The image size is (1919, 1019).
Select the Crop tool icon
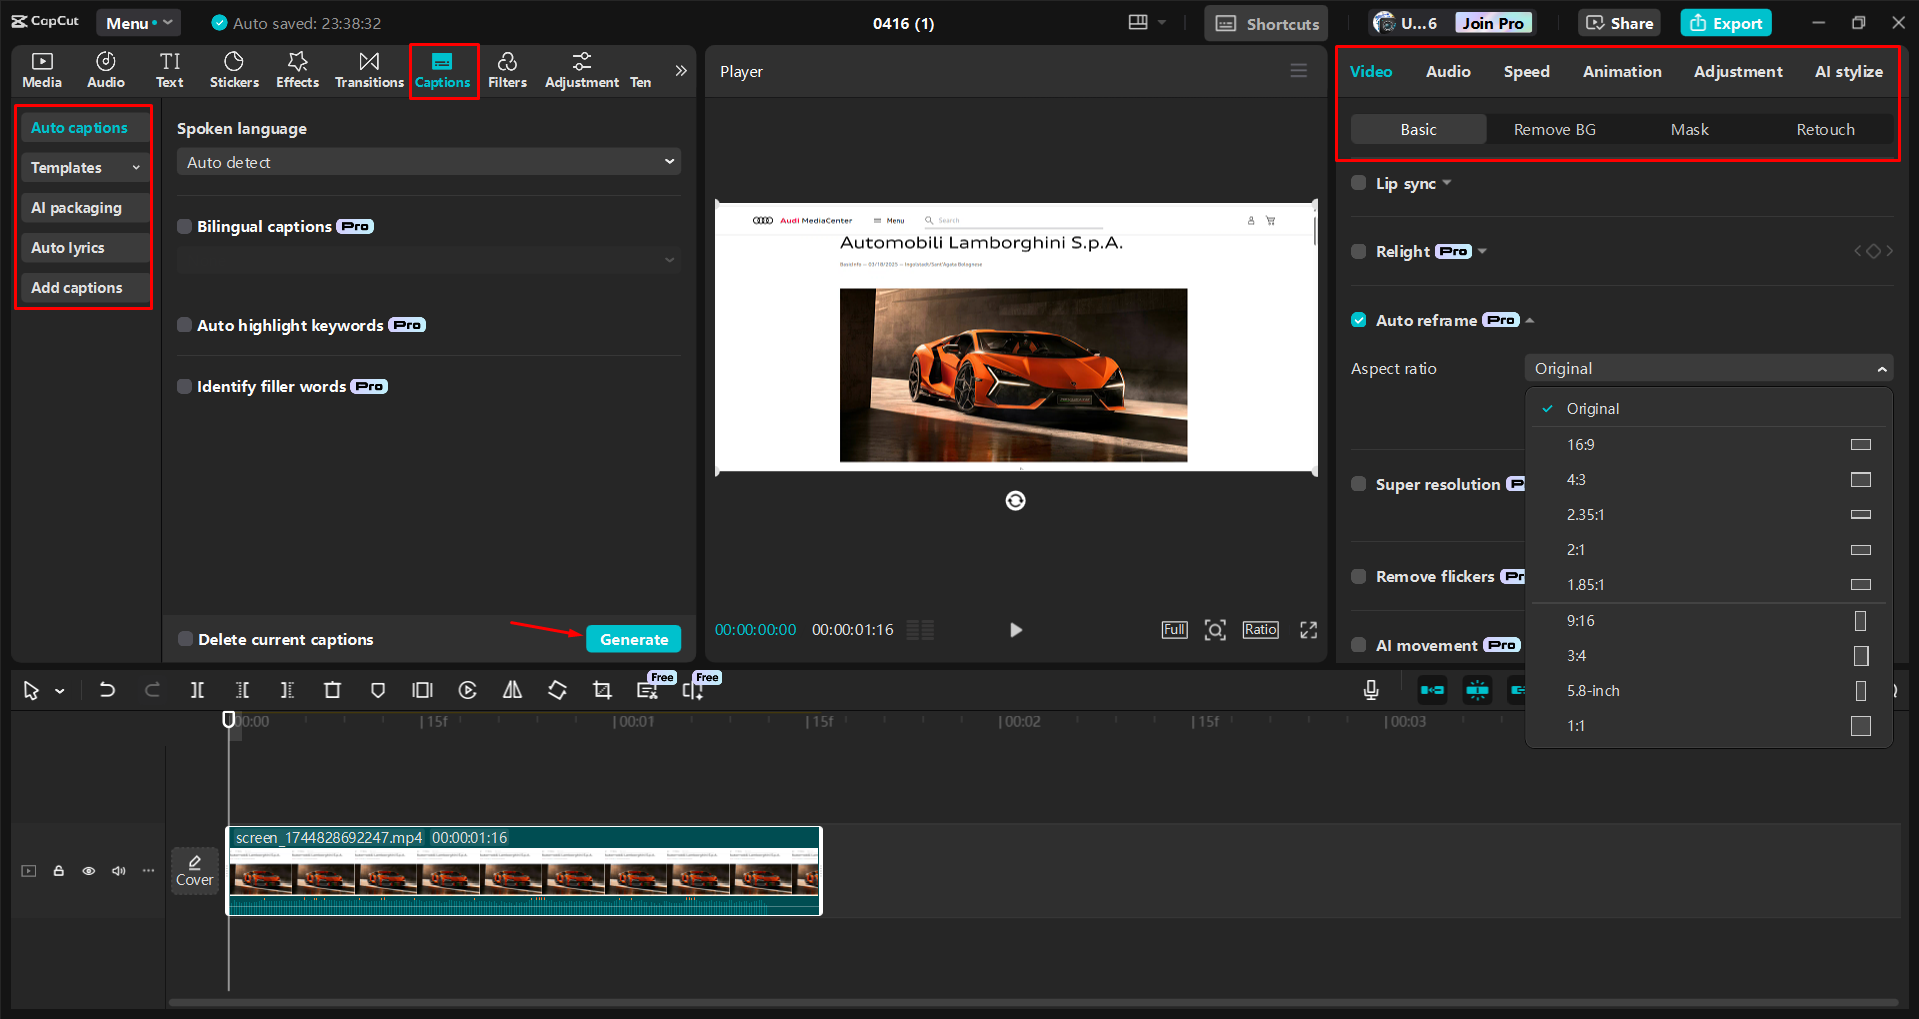602,690
